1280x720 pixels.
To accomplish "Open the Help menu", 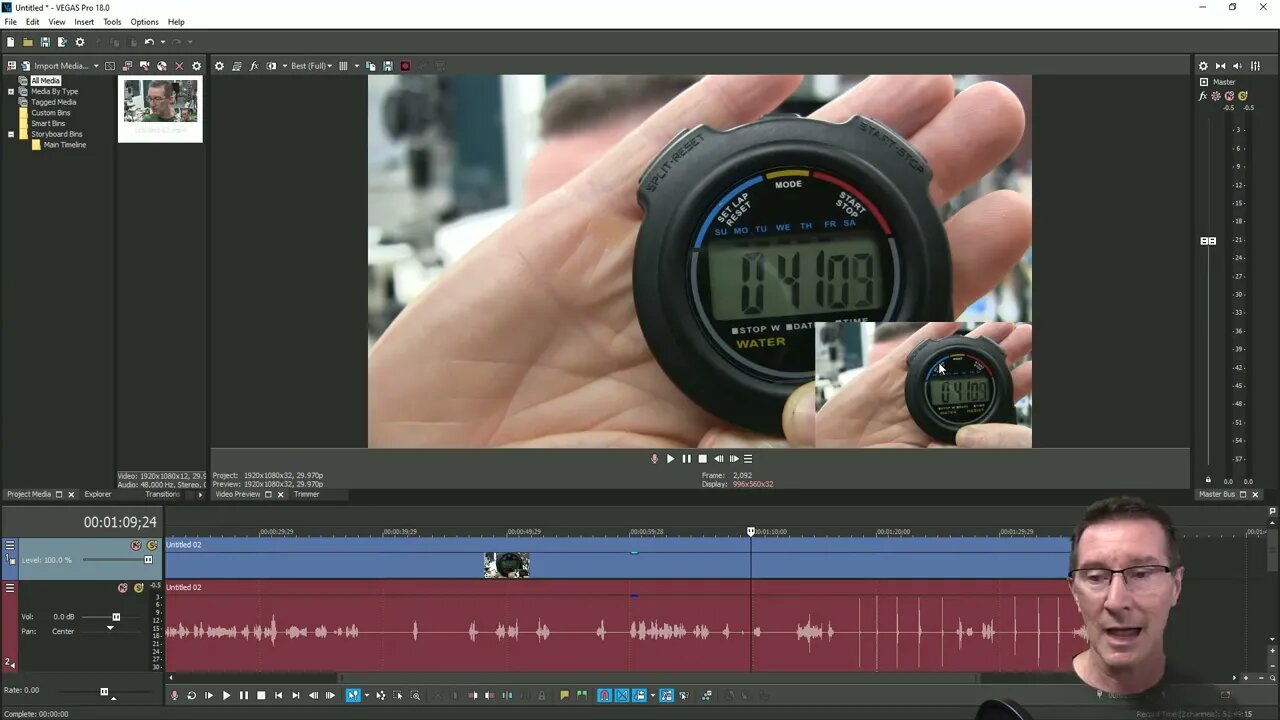I will pyautogui.click(x=176, y=22).
